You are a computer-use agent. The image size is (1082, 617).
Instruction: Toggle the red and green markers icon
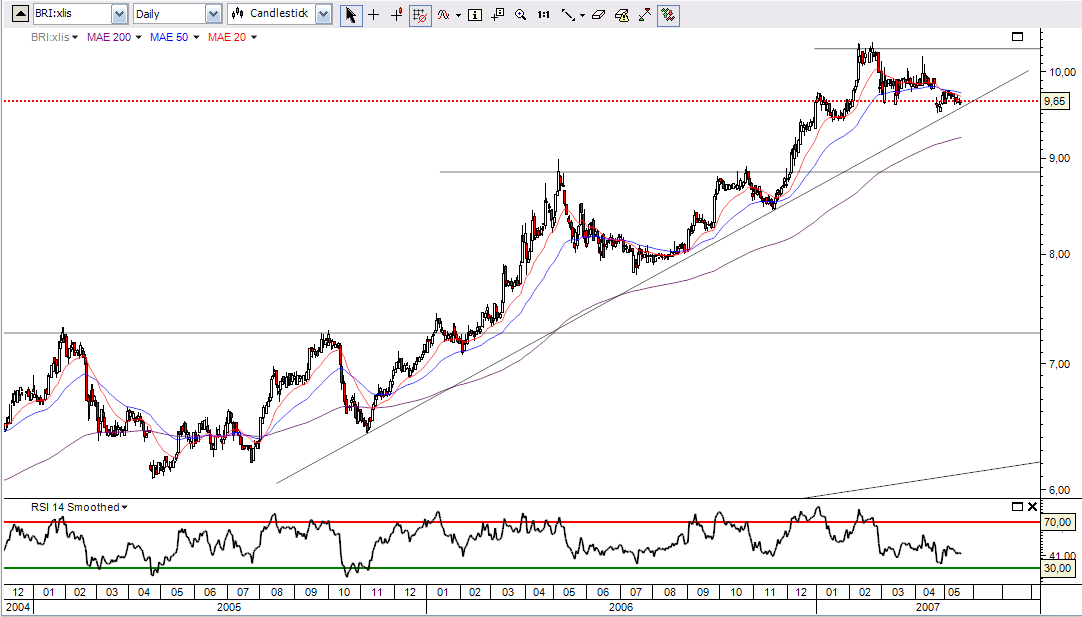(668, 14)
